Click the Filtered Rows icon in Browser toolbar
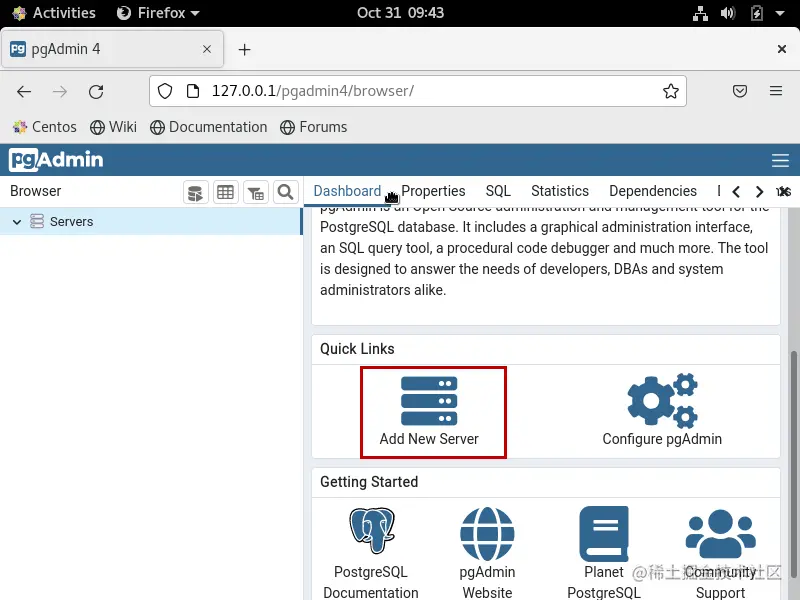Image resolution: width=800 pixels, height=600 pixels. pyautogui.click(x=256, y=193)
